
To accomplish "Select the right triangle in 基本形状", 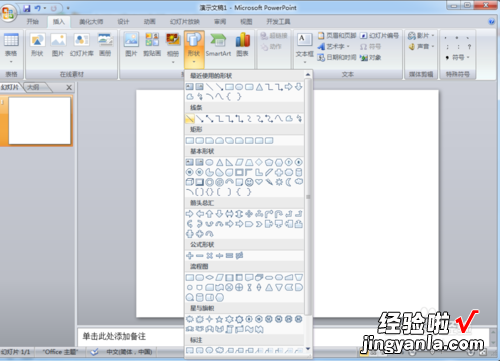I will coord(229,162).
